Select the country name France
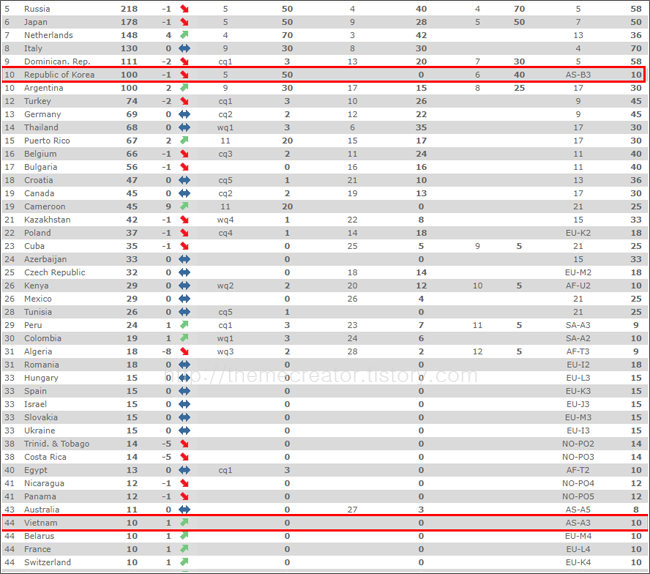The image size is (650, 574). point(37,550)
